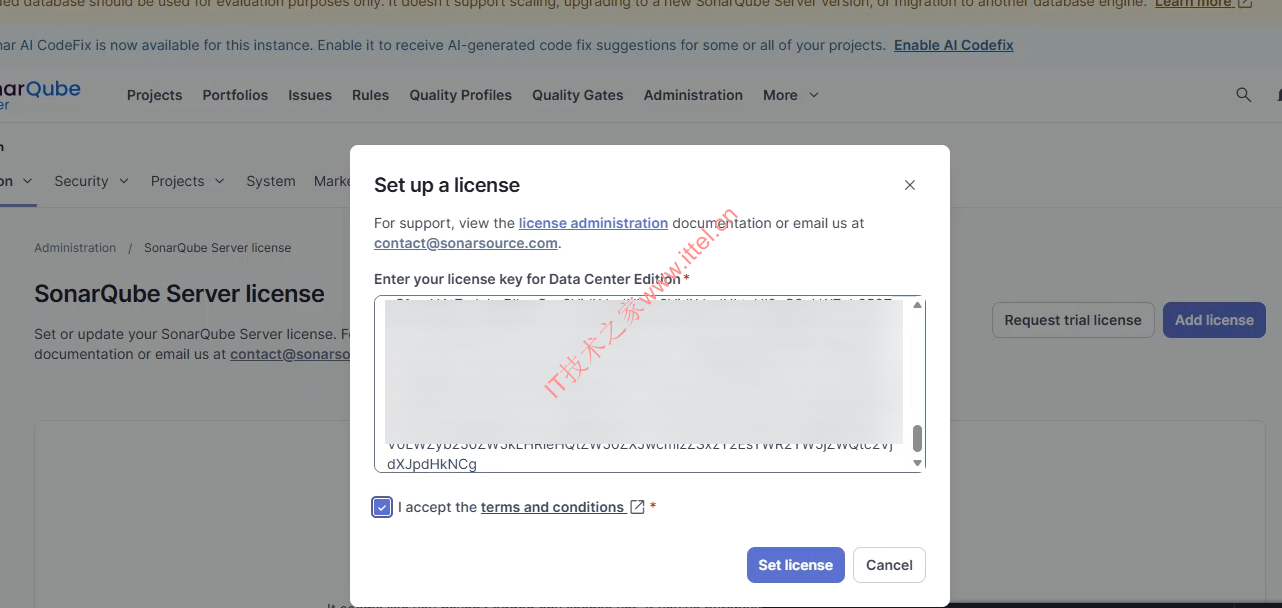Image resolution: width=1282 pixels, height=608 pixels.
Task: Click external link icon beside terms and conditions
Action: [x=637, y=507]
